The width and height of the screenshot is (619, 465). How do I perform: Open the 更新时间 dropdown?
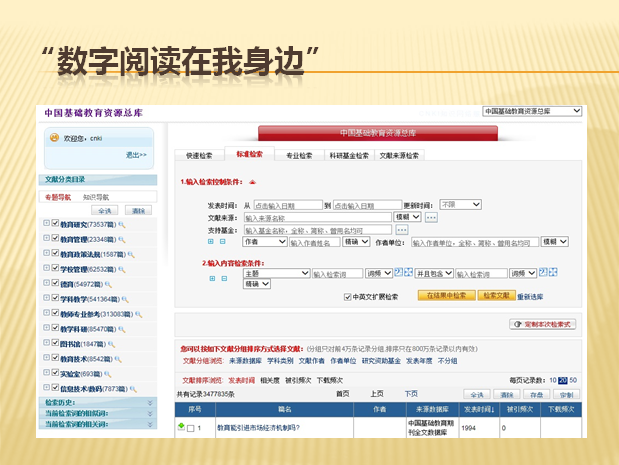pyautogui.click(x=461, y=204)
